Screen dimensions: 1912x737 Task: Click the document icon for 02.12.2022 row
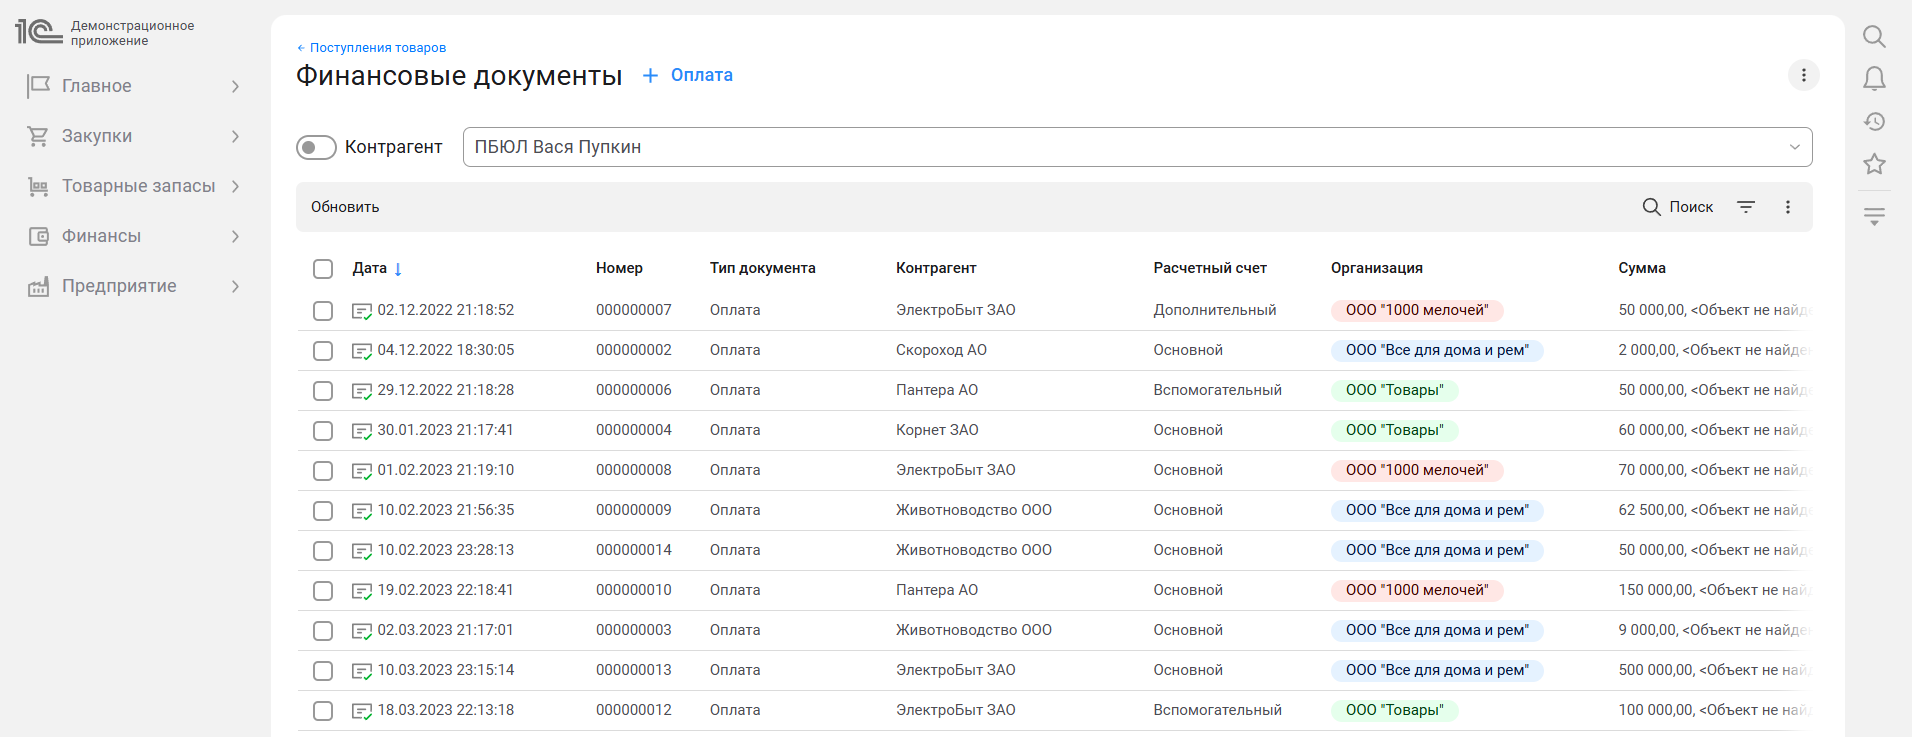click(362, 311)
